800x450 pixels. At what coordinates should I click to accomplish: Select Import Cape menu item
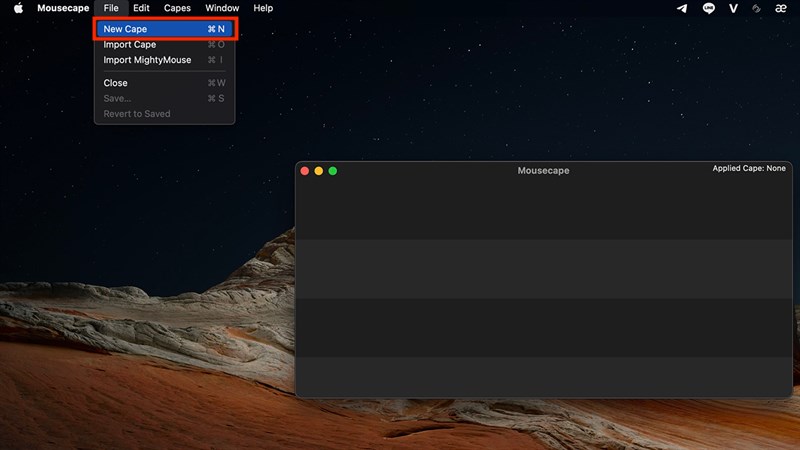[x=130, y=45]
